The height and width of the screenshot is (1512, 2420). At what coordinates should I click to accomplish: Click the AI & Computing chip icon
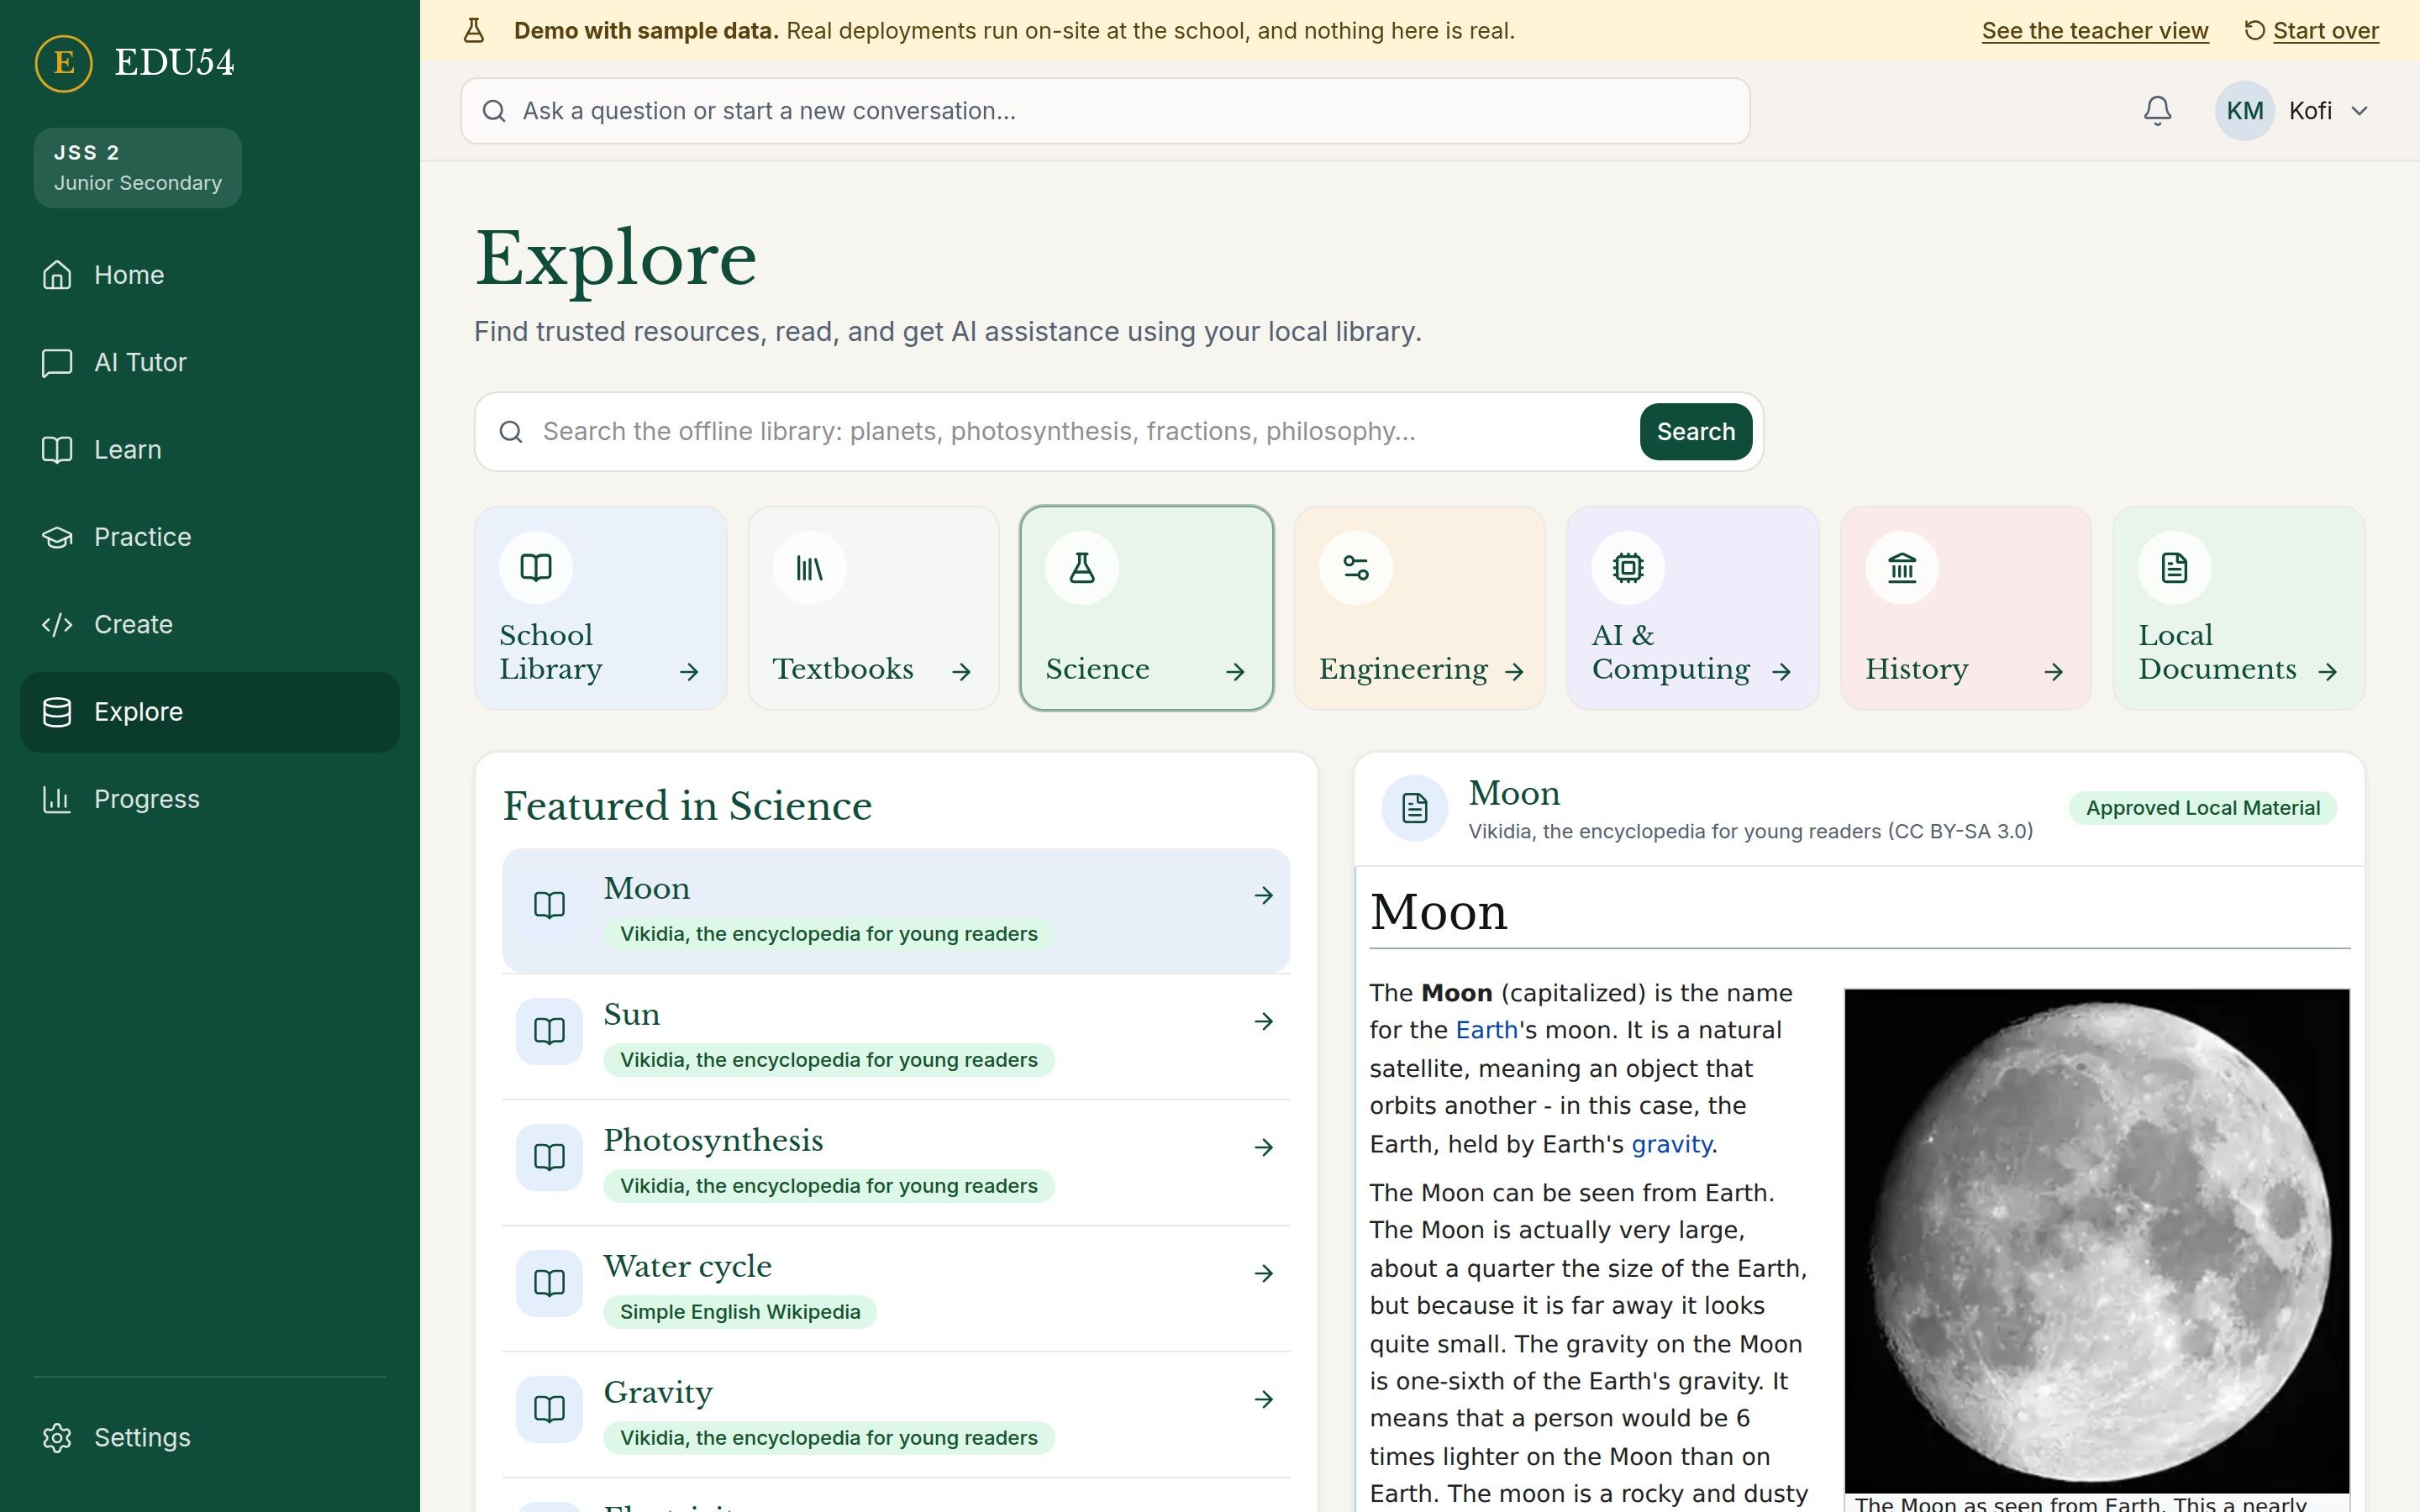point(1628,568)
